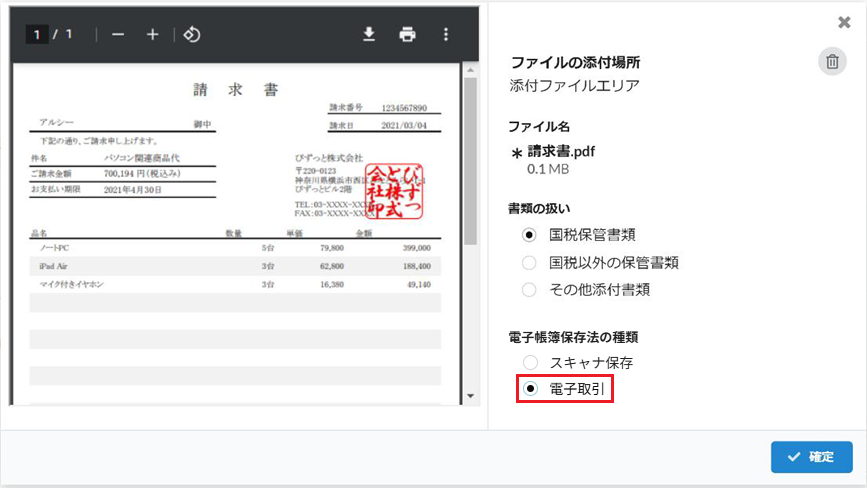Choose その他添付書類 radio option

pyautogui.click(x=529, y=289)
